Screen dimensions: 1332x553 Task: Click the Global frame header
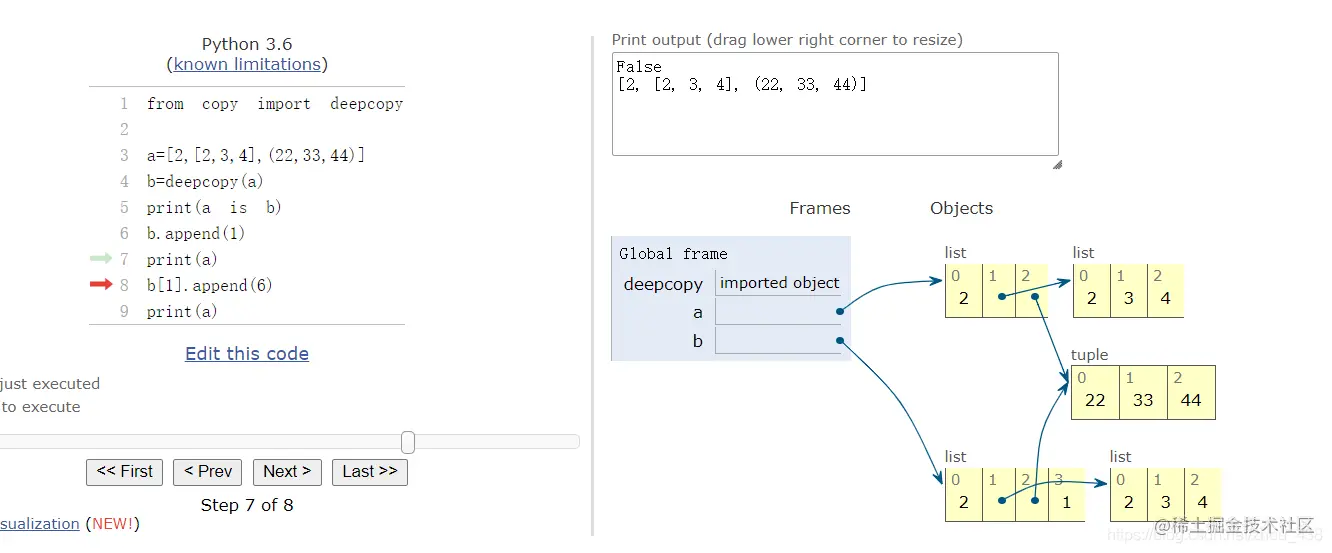[673, 254]
